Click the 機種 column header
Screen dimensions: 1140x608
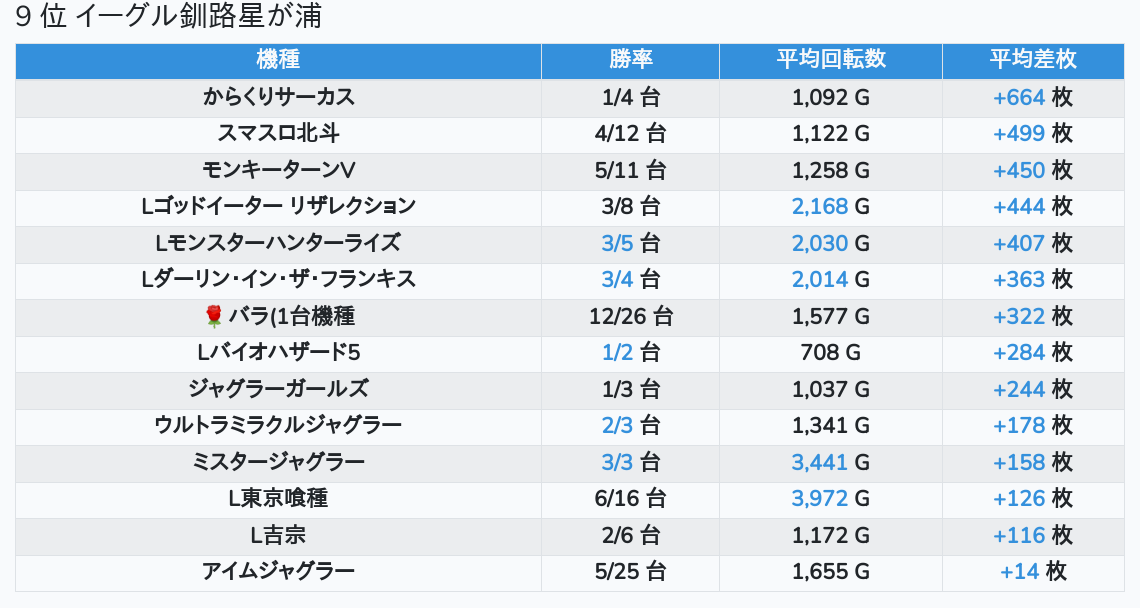click(x=278, y=60)
